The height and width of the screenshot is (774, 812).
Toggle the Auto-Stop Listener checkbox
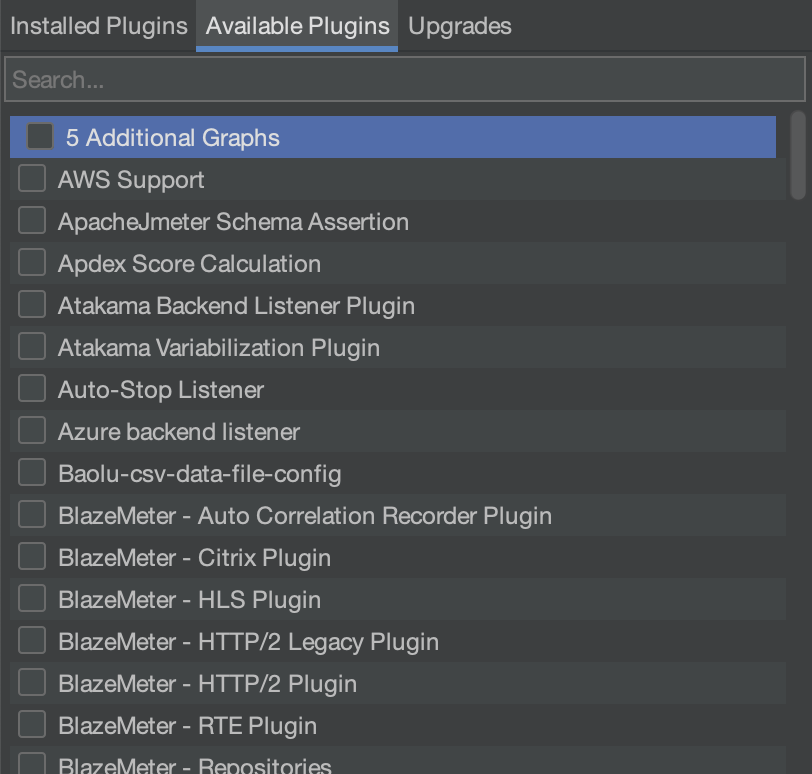[x=32, y=389]
